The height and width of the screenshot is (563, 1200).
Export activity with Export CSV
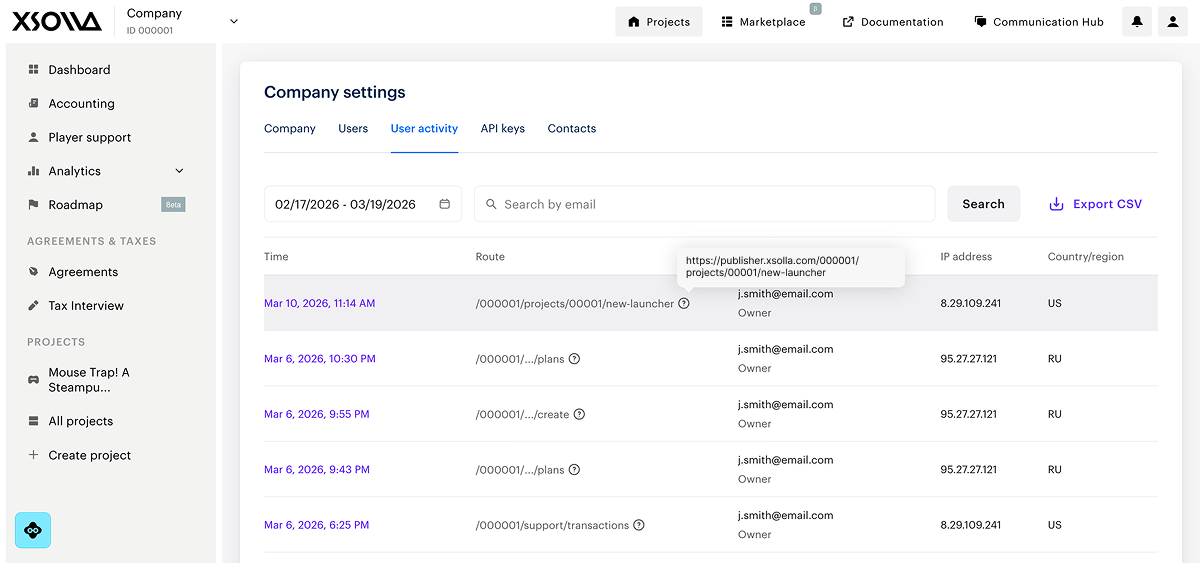[1095, 204]
